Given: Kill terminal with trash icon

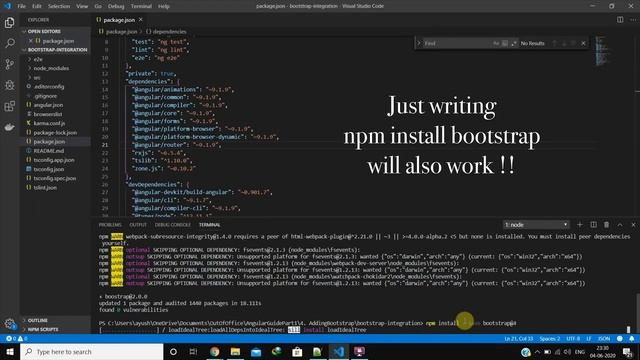Looking at the screenshot, I should pyautogui.click(x=607, y=224).
